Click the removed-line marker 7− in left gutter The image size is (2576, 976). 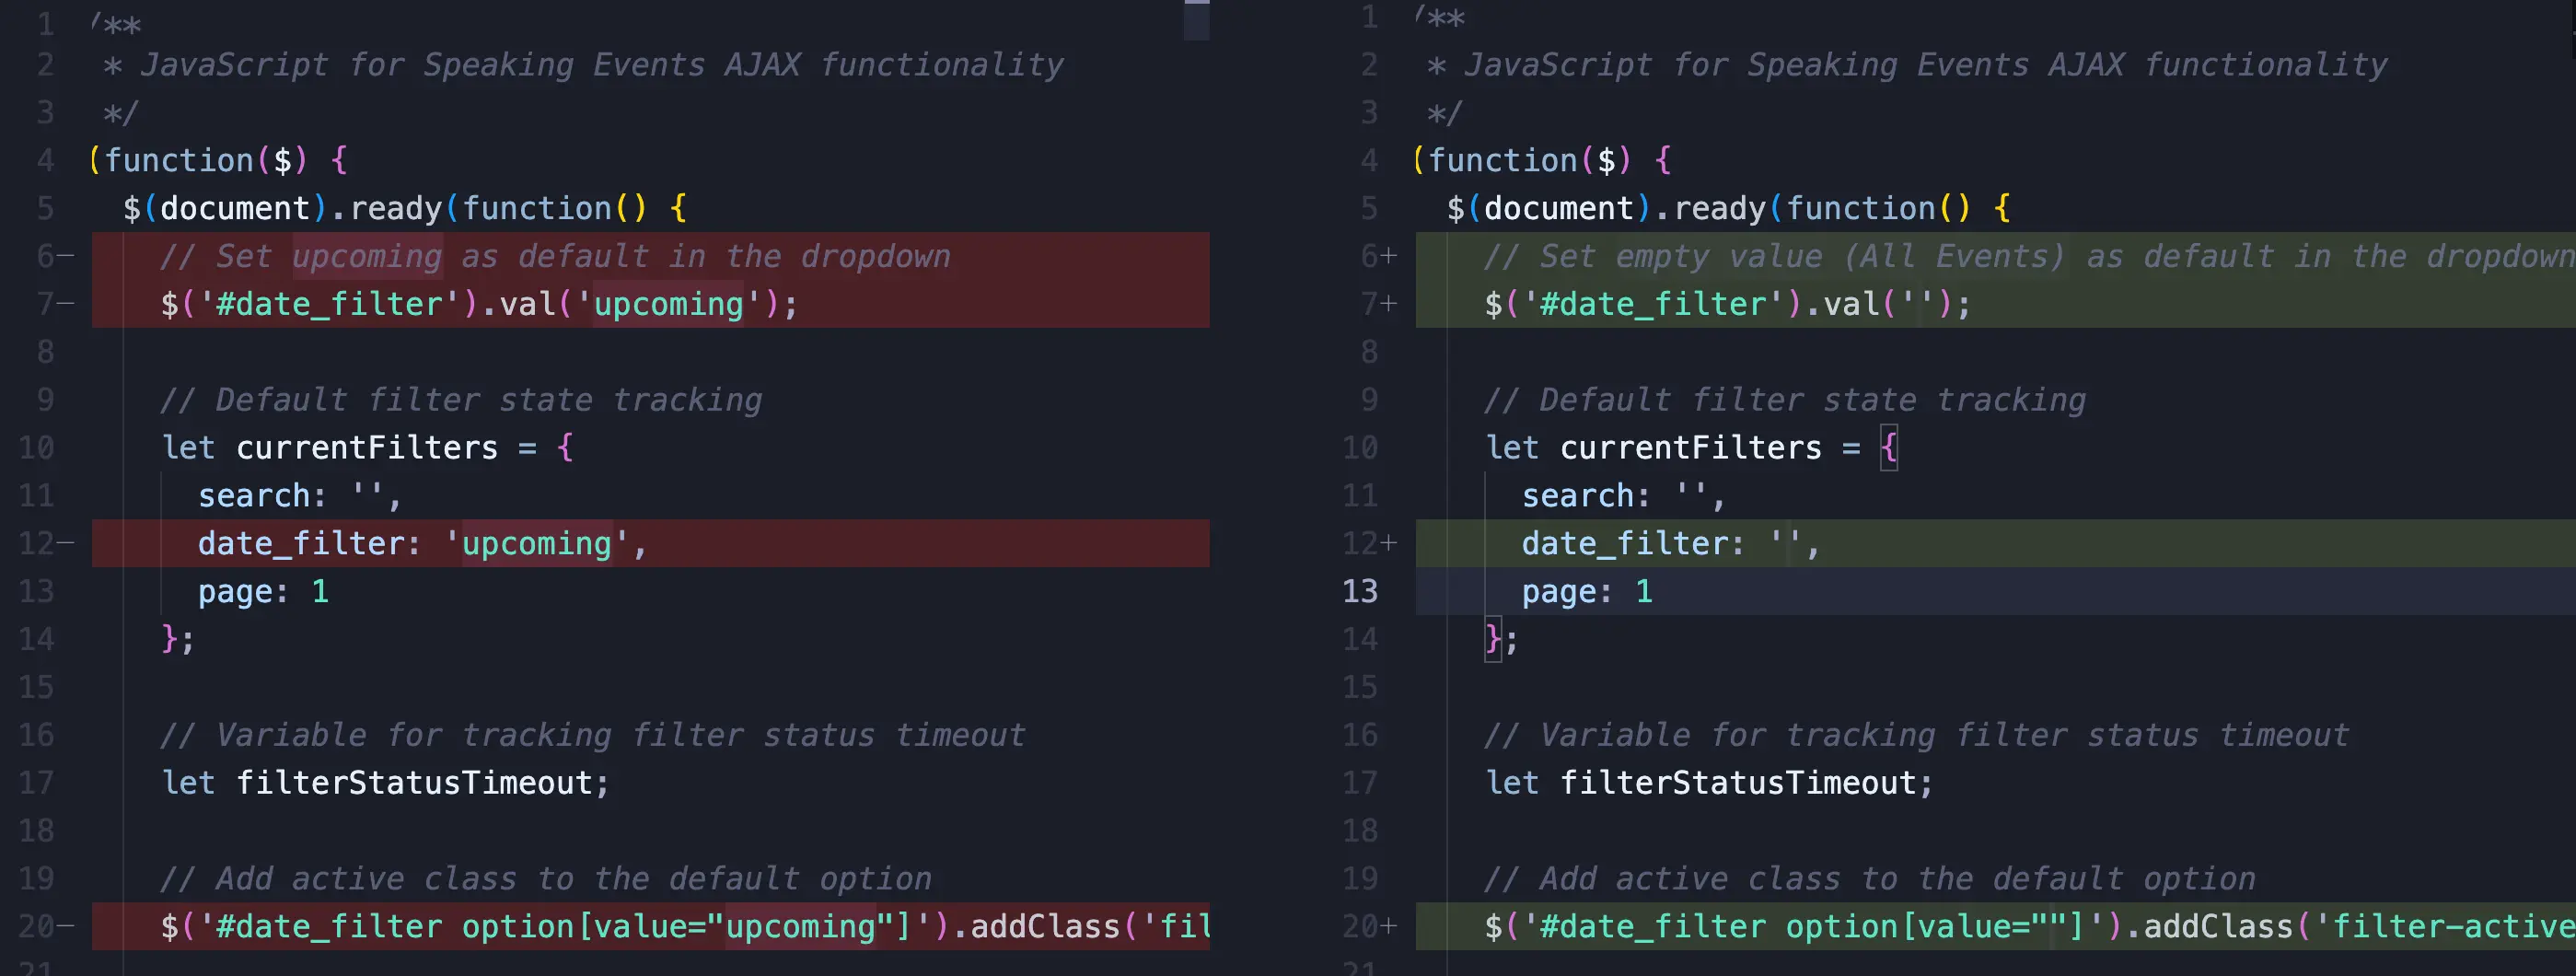55,304
